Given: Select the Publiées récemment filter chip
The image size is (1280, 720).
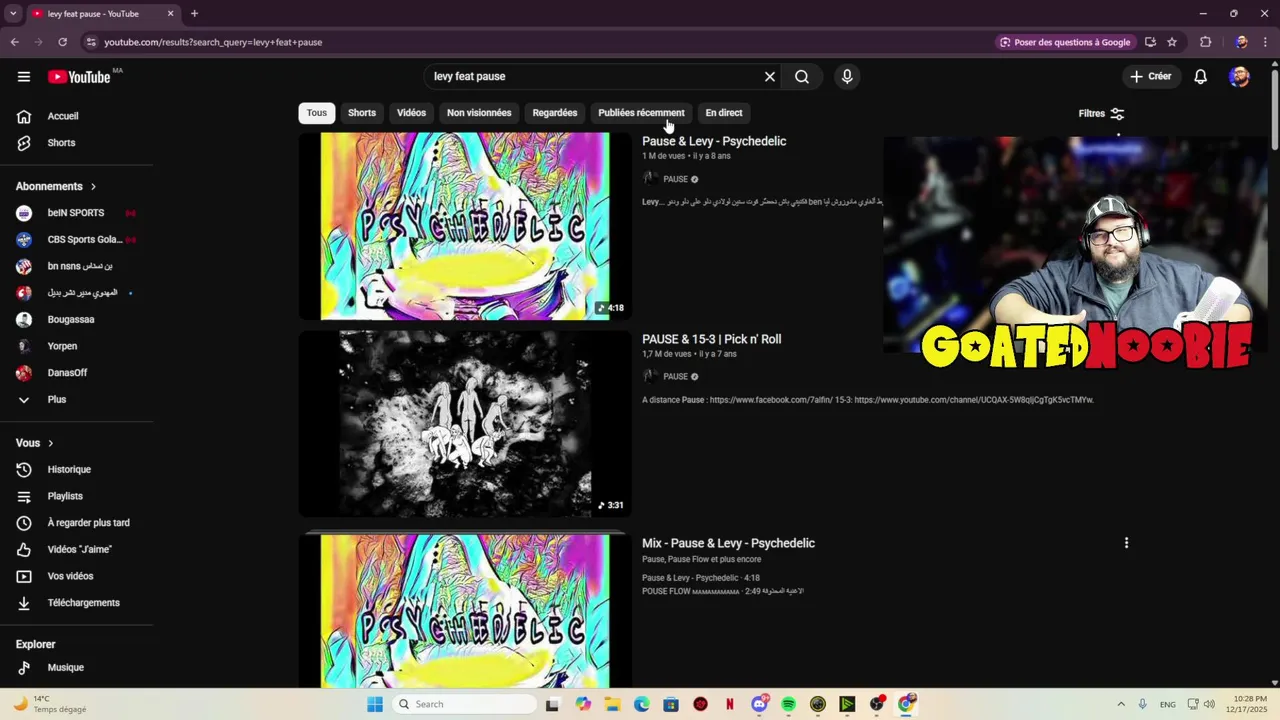Looking at the screenshot, I should pos(641,113).
